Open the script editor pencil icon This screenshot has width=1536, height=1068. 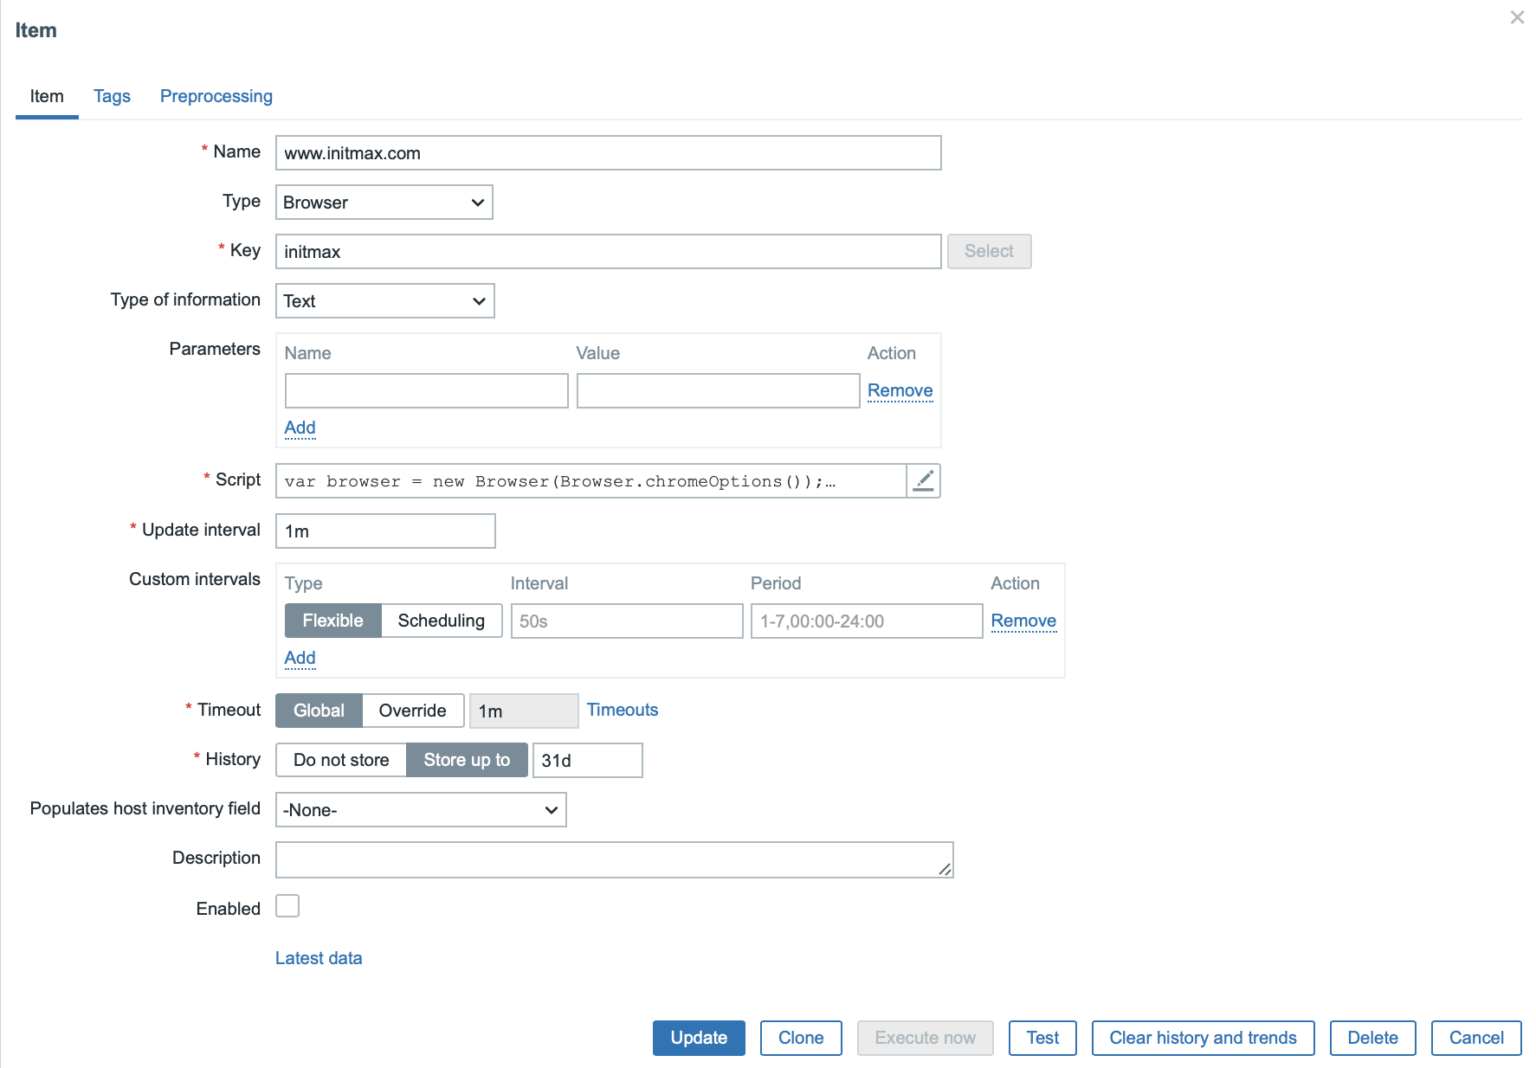pos(923,481)
